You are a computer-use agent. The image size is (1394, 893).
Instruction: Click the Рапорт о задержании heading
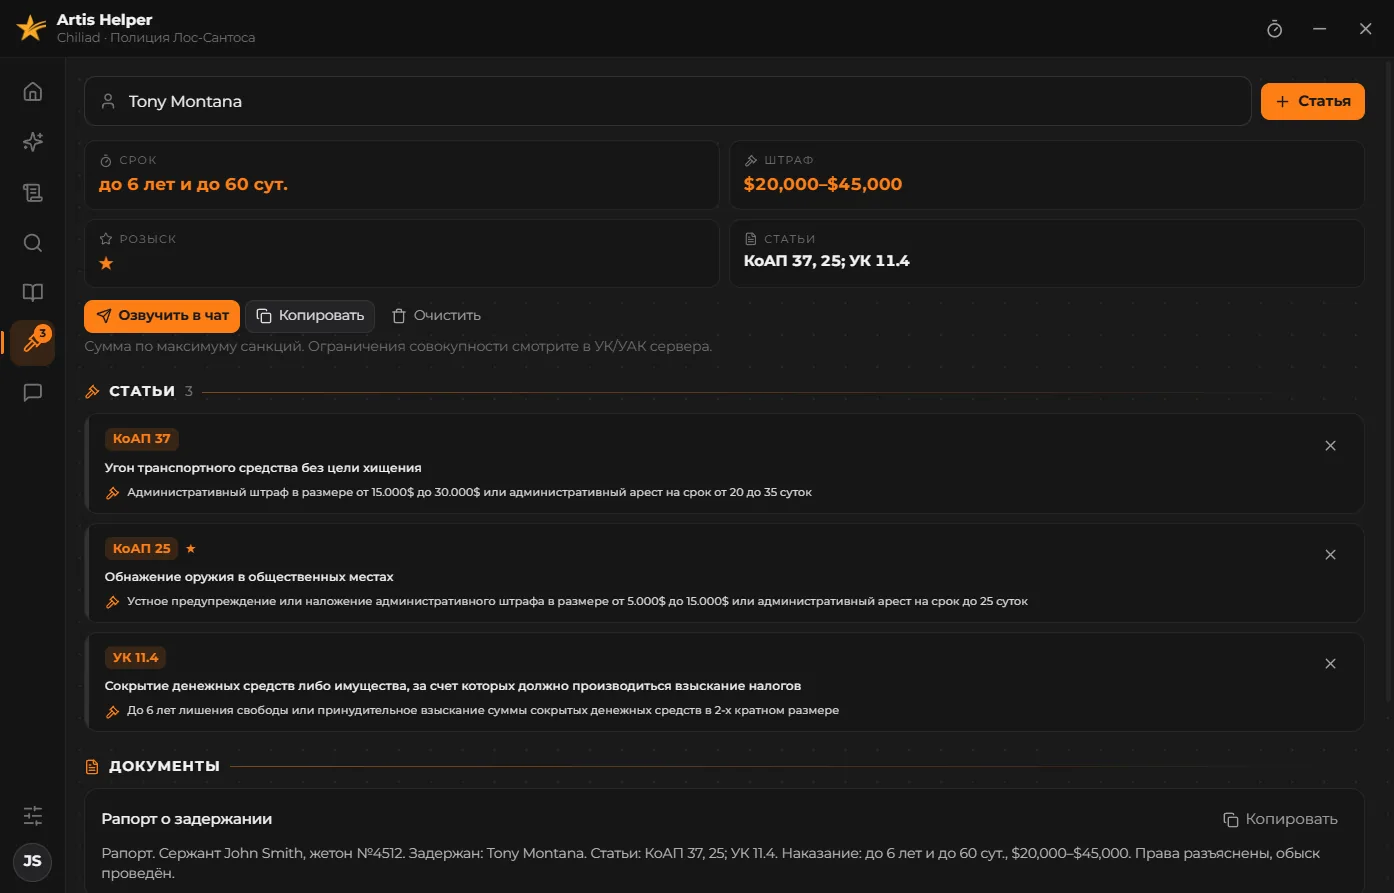click(187, 819)
